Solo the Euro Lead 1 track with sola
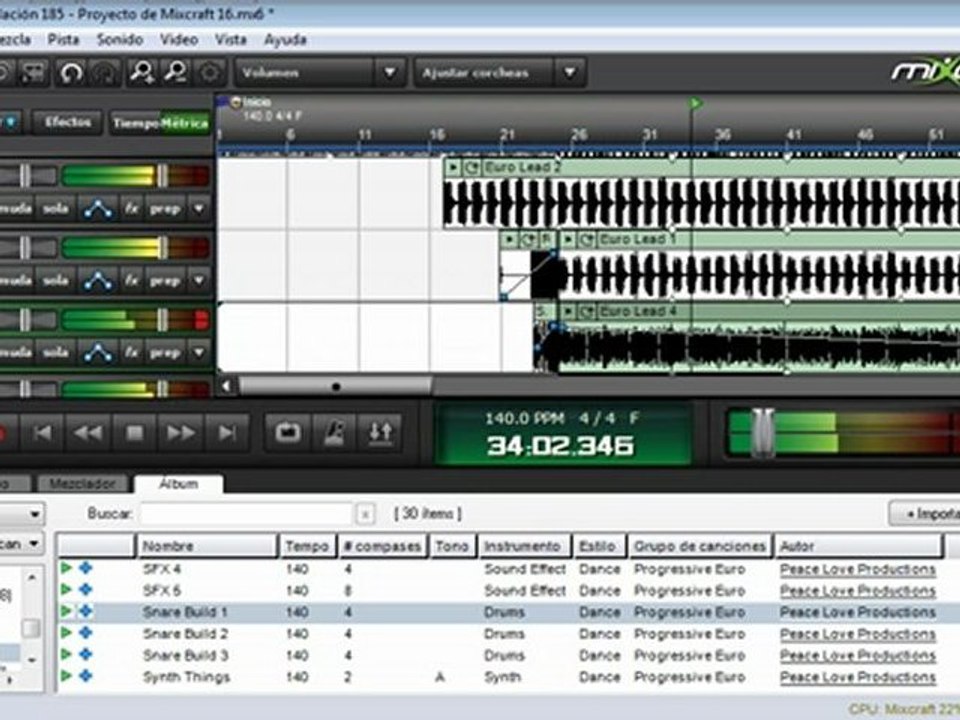 click(x=56, y=281)
